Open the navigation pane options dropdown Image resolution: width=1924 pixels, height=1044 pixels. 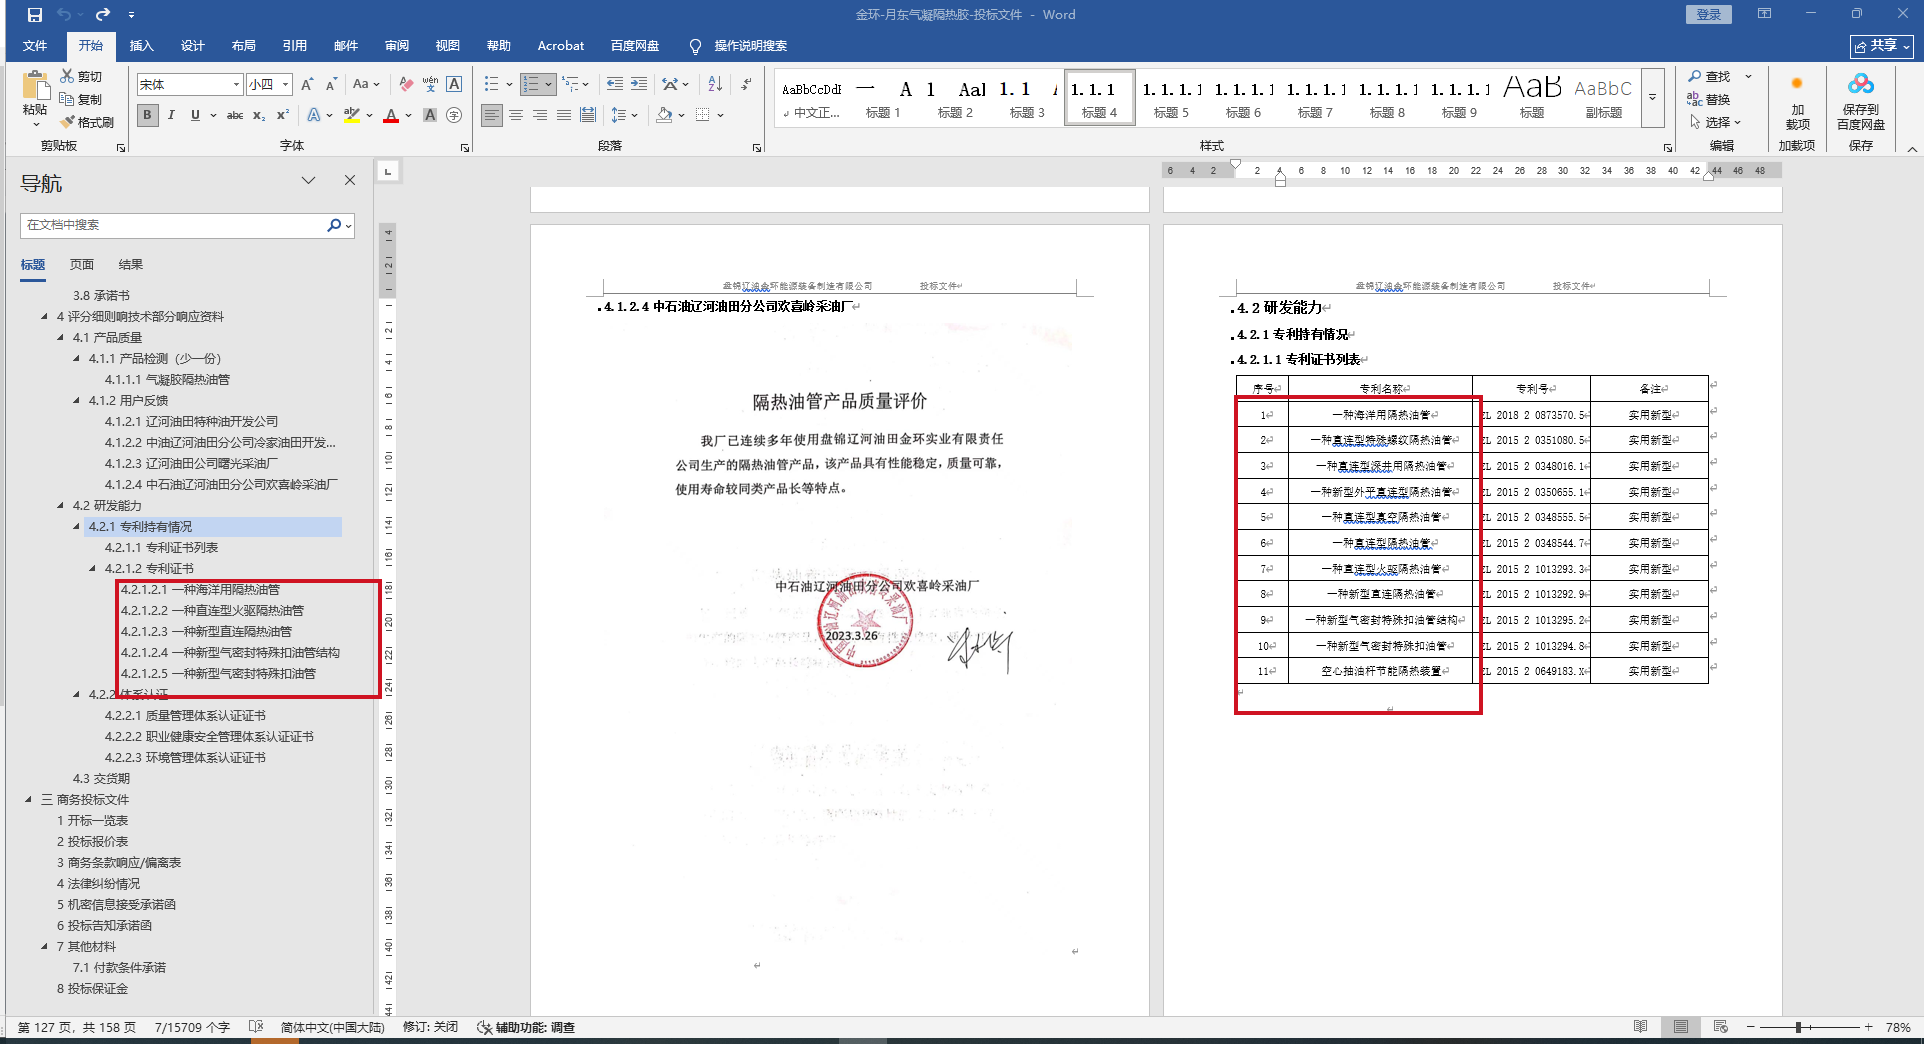click(x=308, y=181)
